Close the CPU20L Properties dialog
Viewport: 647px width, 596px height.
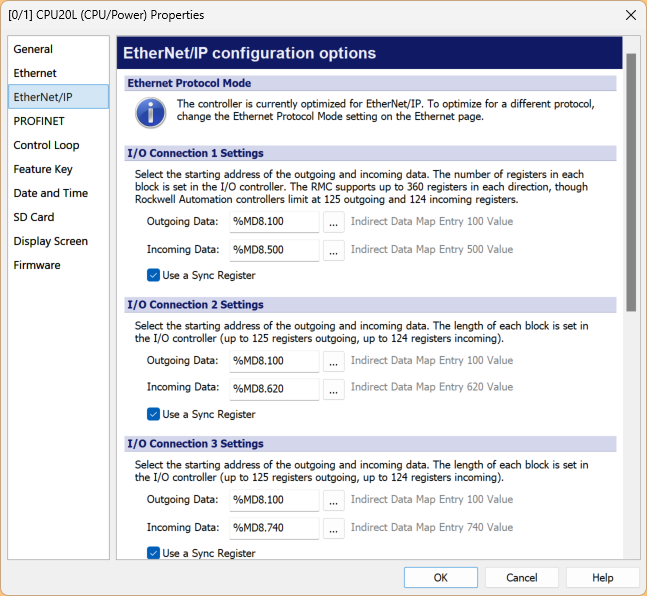629,15
